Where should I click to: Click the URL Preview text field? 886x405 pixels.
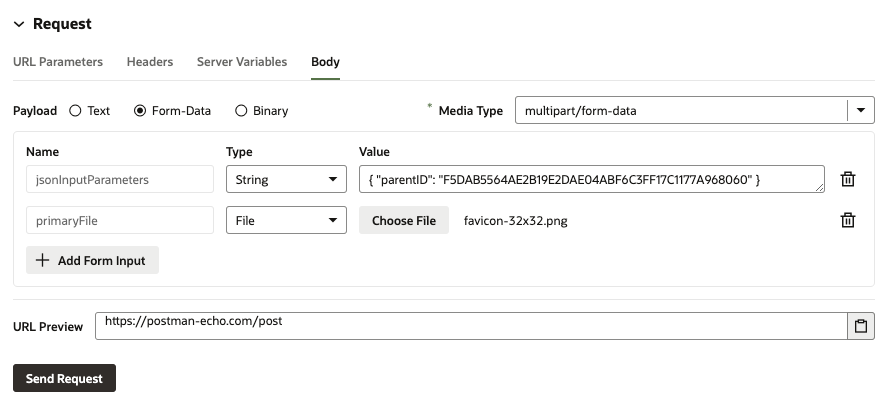pos(470,326)
